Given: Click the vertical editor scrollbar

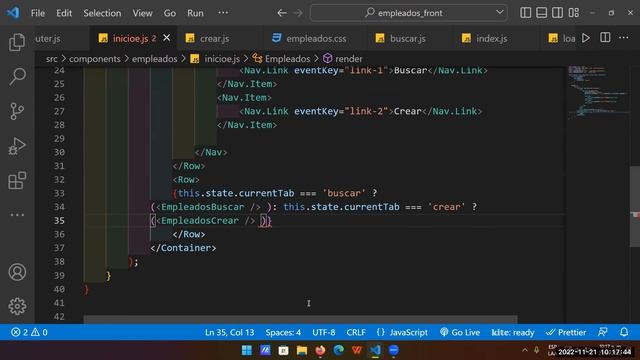Looking at the screenshot, I should click(x=635, y=207).
